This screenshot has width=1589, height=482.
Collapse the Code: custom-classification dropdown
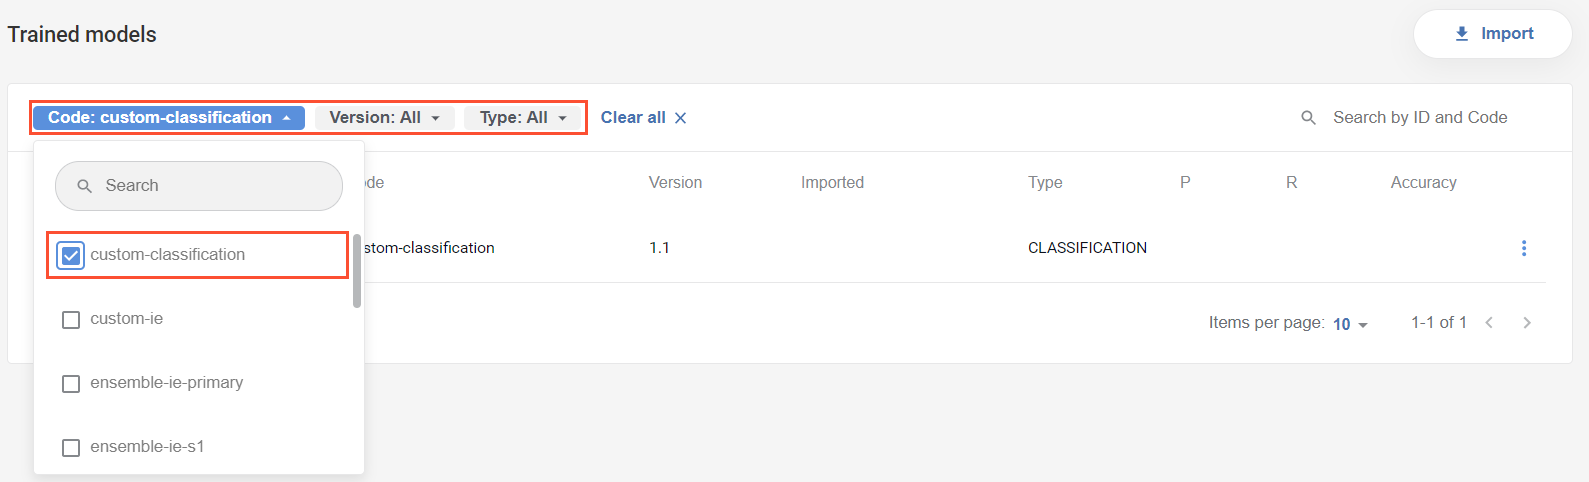pos(169,118)
